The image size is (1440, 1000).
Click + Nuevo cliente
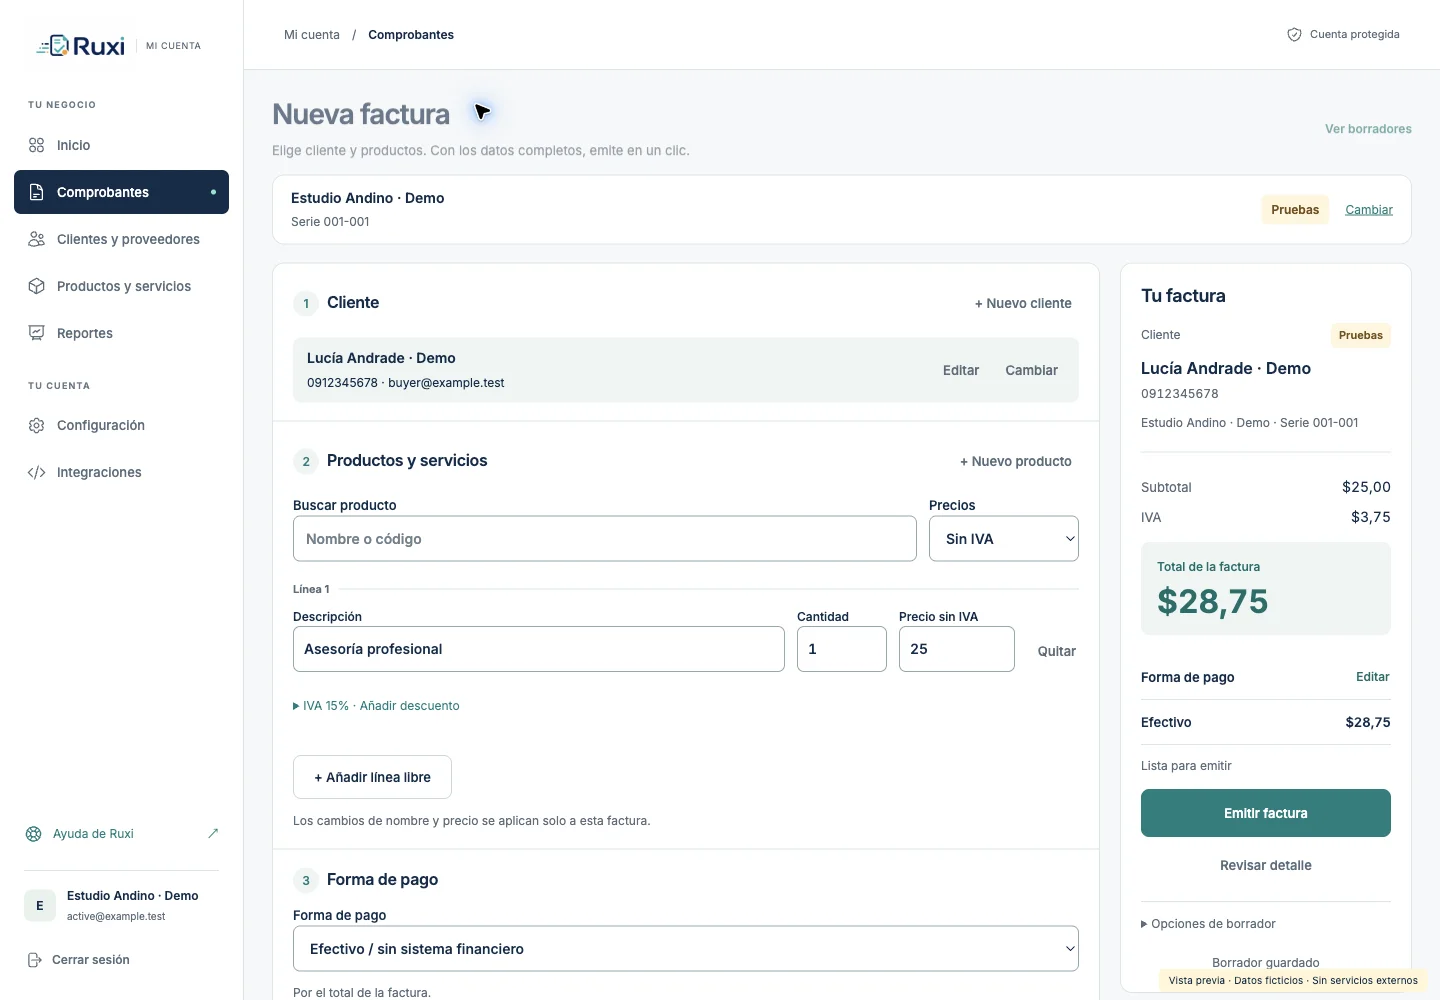1023,303
